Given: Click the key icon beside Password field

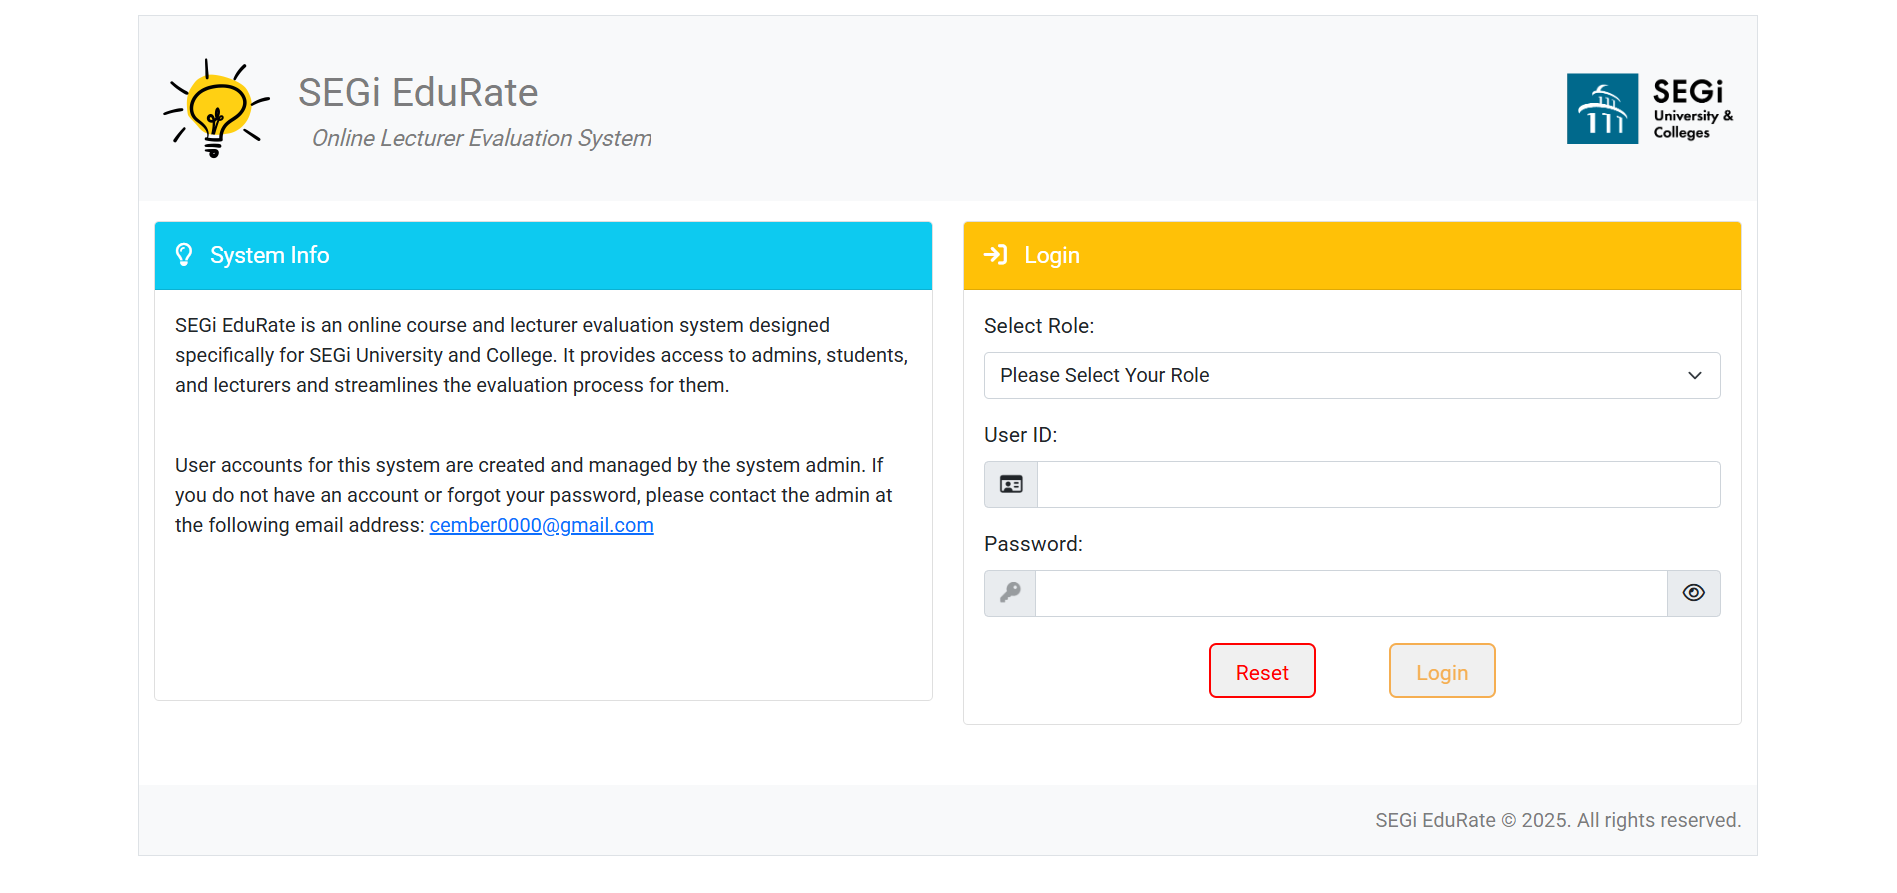Looking at the screenshot, I should coord(1010,593).
